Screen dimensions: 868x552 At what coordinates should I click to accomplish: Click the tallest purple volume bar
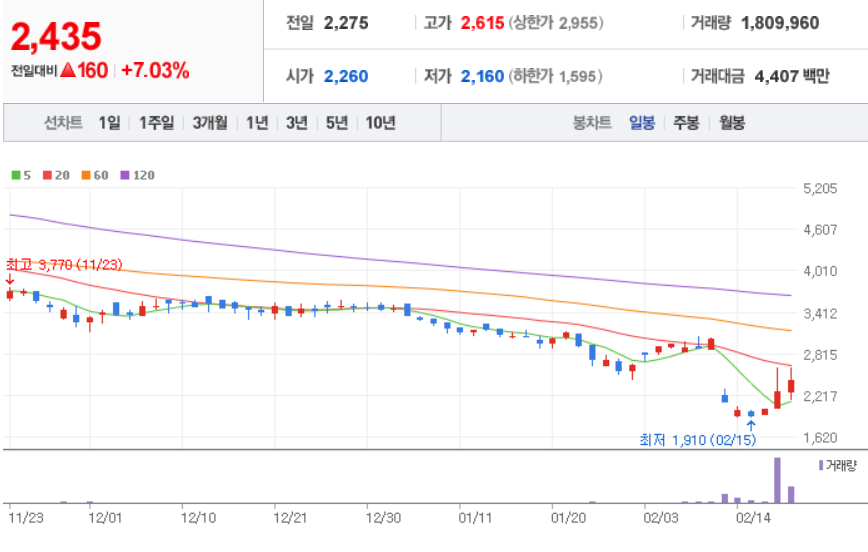point(777,480)
